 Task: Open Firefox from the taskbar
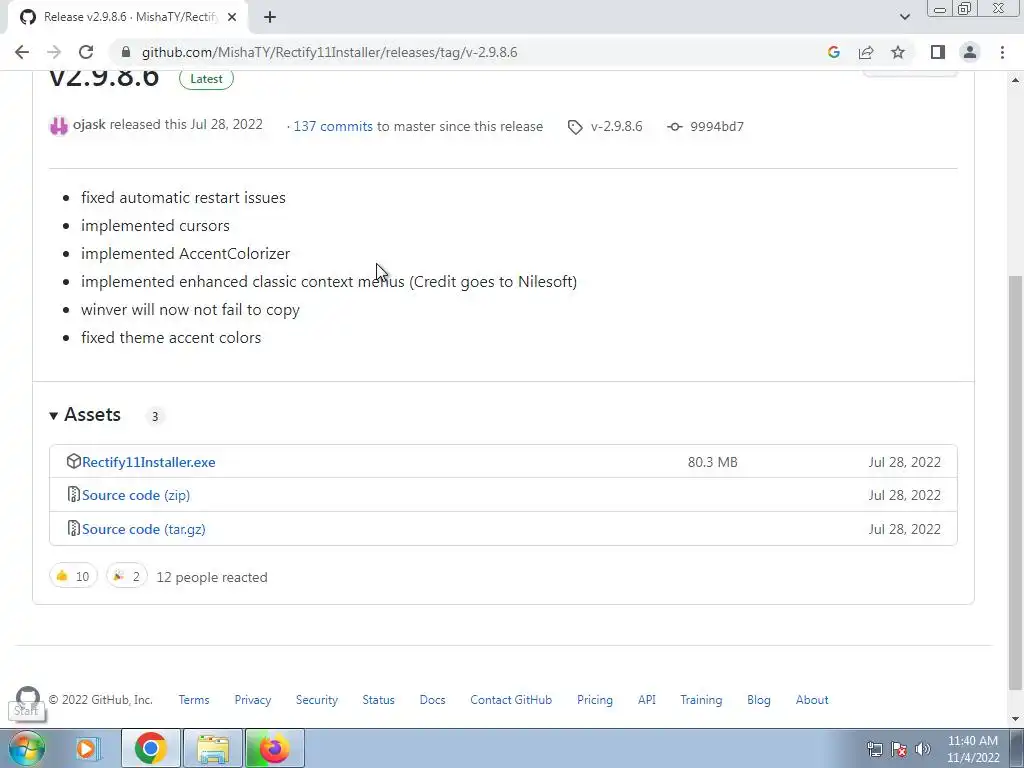point(275,748)
